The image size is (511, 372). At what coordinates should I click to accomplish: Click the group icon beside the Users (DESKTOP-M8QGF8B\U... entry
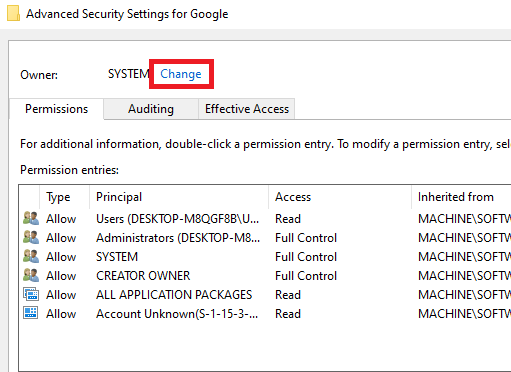(31, 218)
